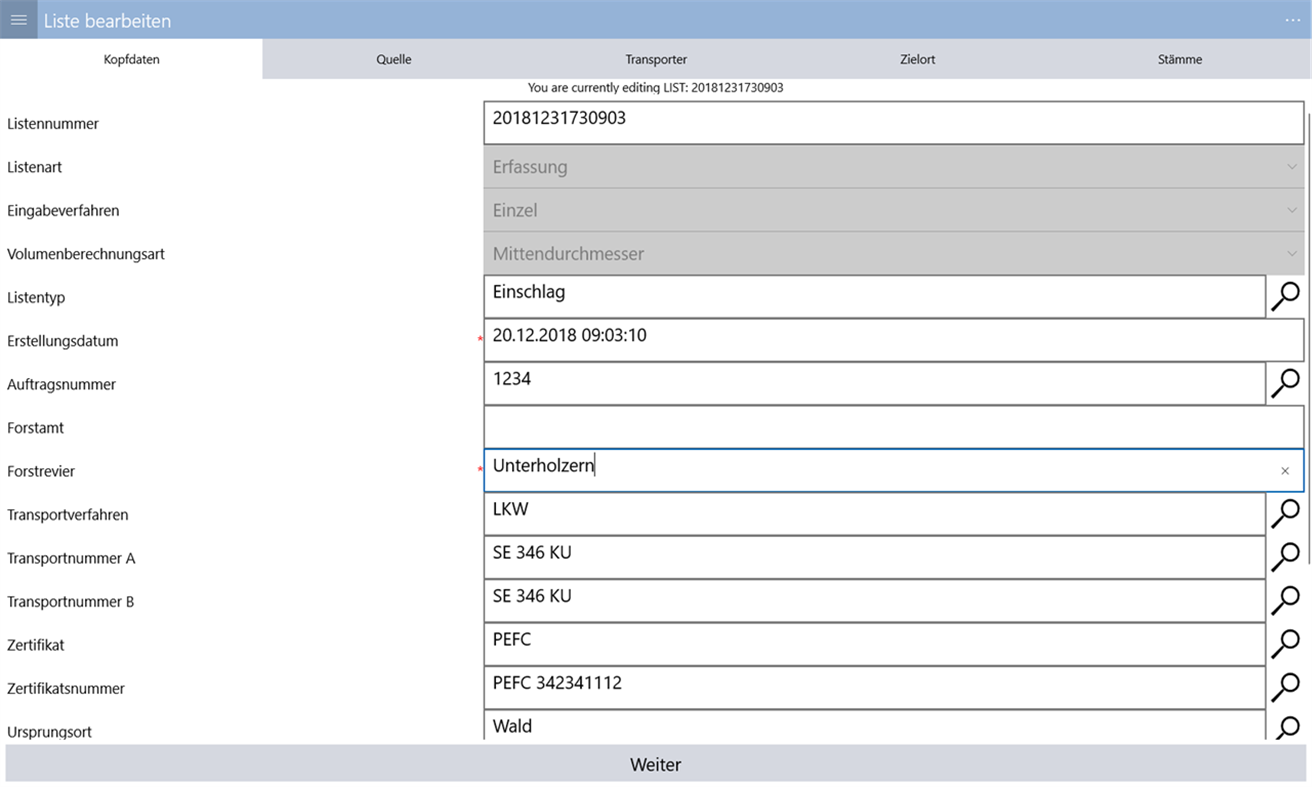The image size is (1312, 787).
Task: Open the Transportnummer A search magnifier
Action: (x=1286, y=557)
